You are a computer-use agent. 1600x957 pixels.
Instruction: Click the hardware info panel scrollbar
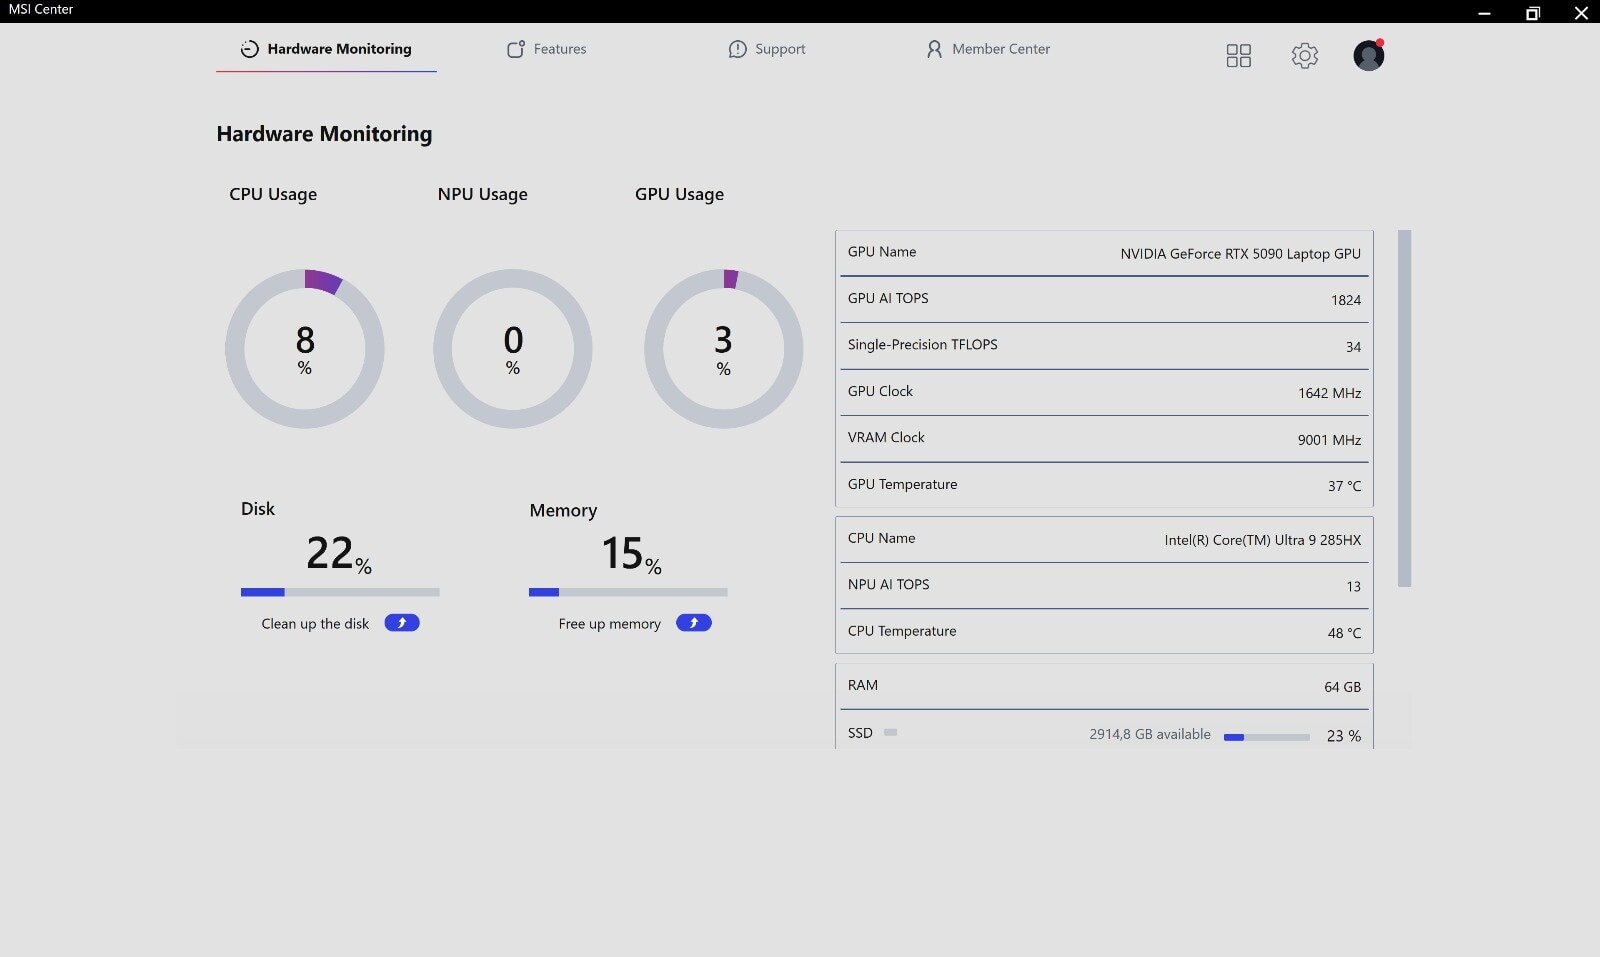[1404, 408]
